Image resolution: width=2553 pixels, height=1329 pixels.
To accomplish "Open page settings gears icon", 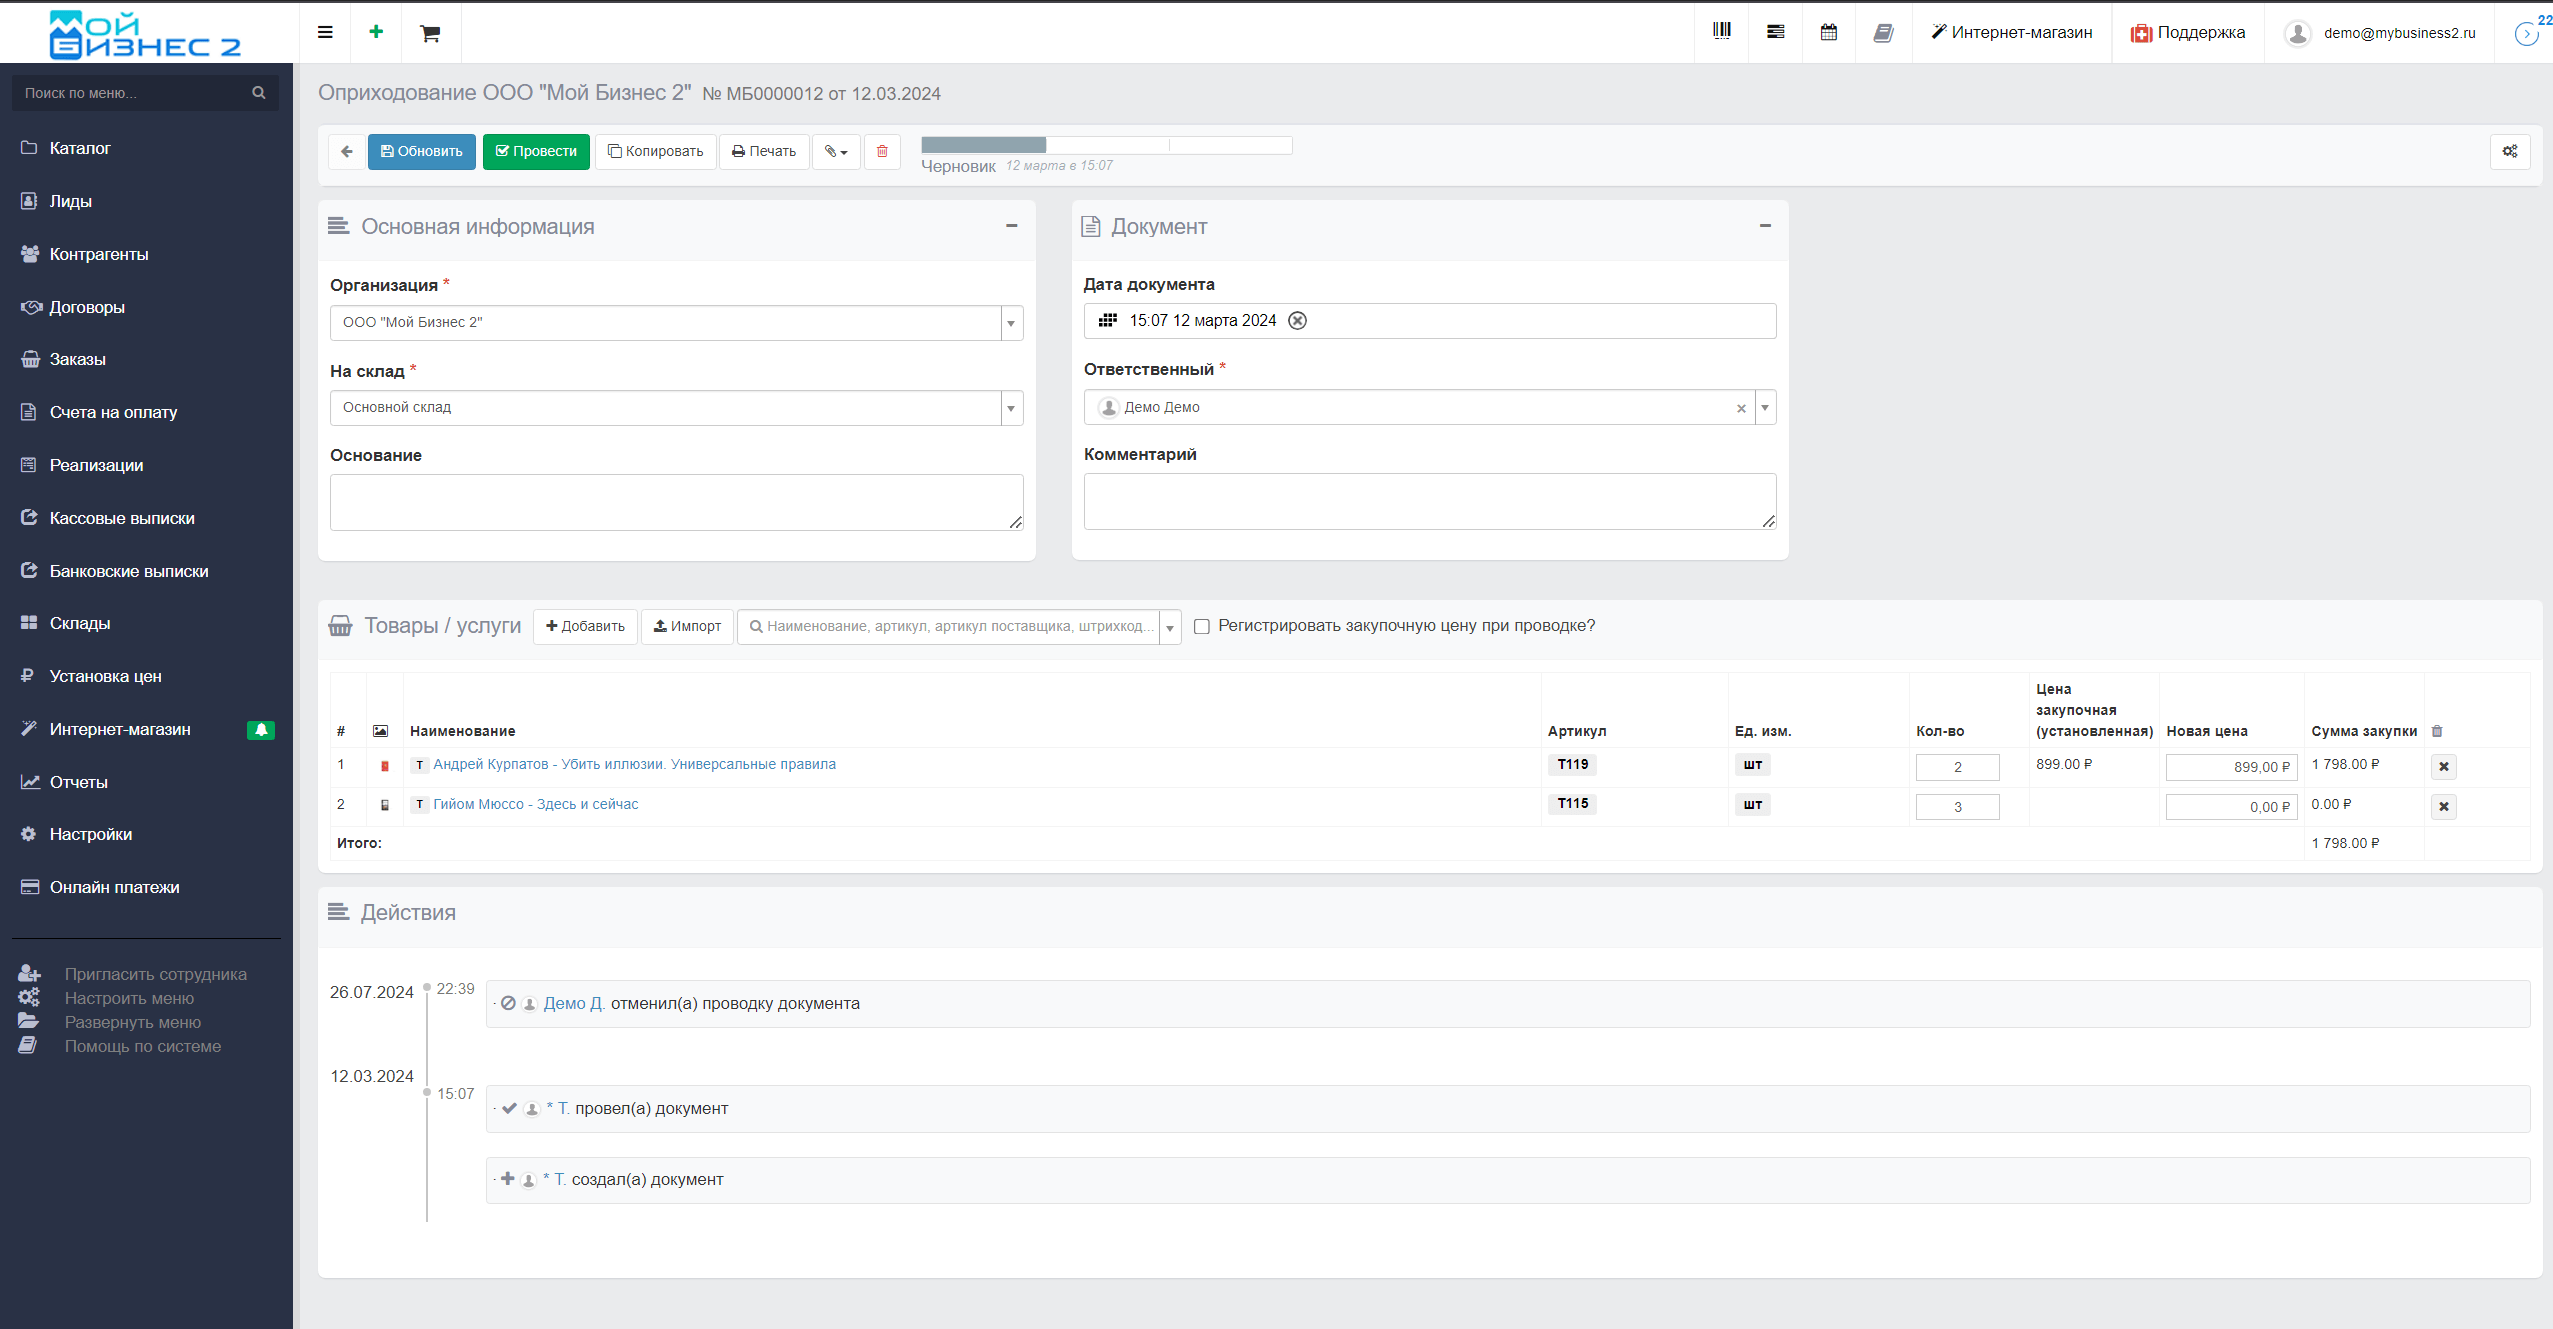I will (x=2509, y=151).
